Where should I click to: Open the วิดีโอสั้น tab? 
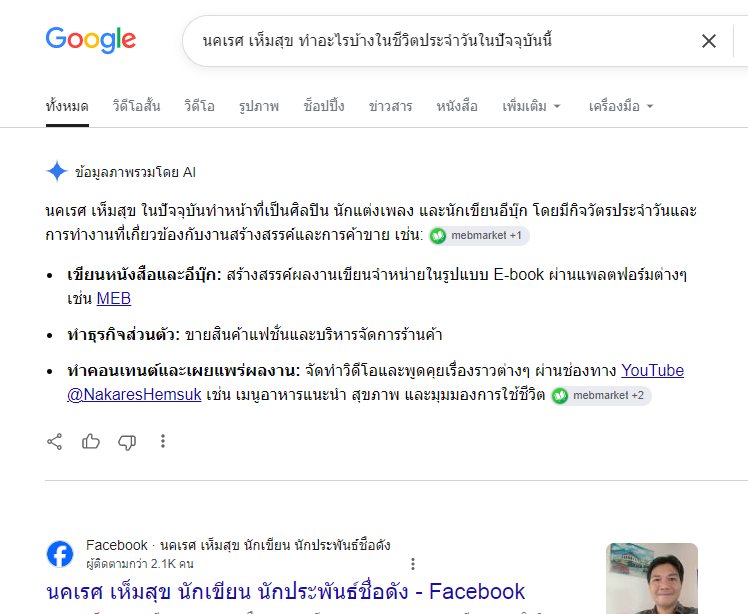point(136,106)
